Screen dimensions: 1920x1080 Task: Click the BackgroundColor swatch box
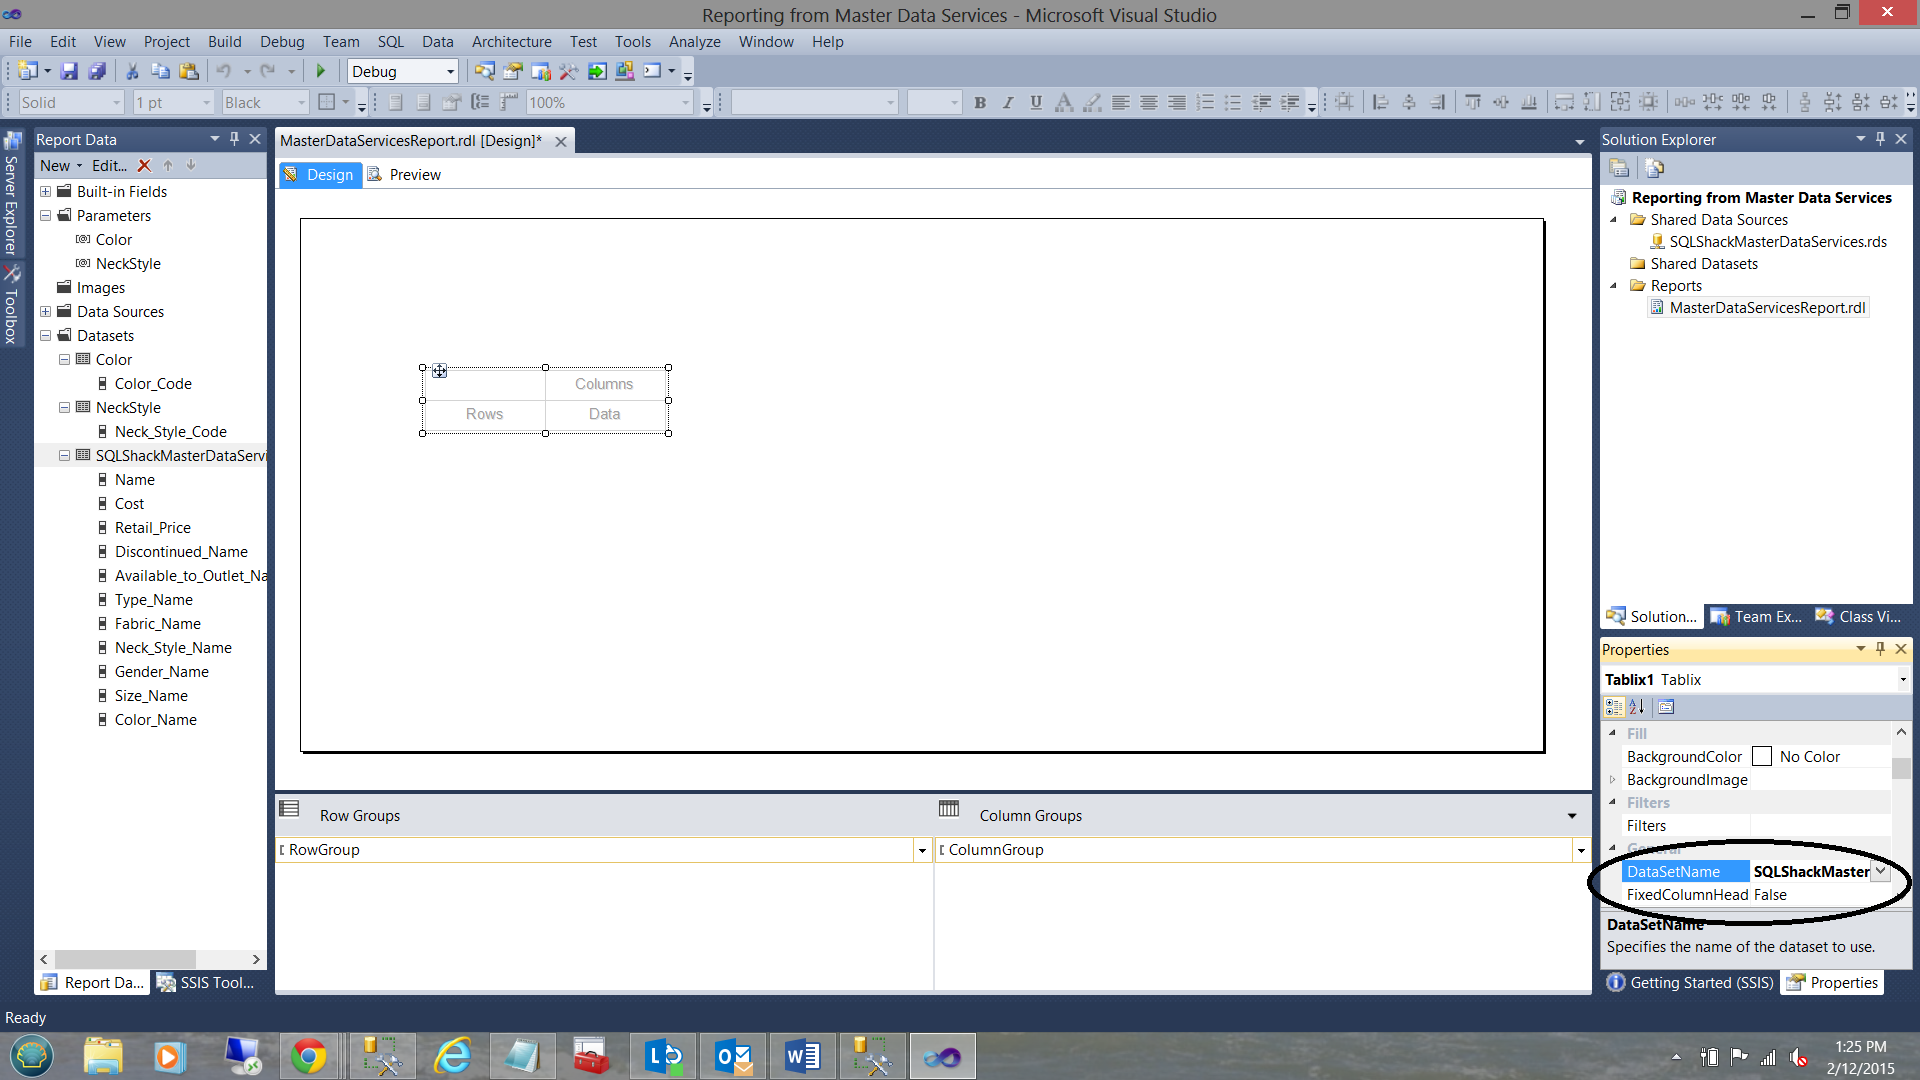pyautogui.click(x=1762, y=757)
